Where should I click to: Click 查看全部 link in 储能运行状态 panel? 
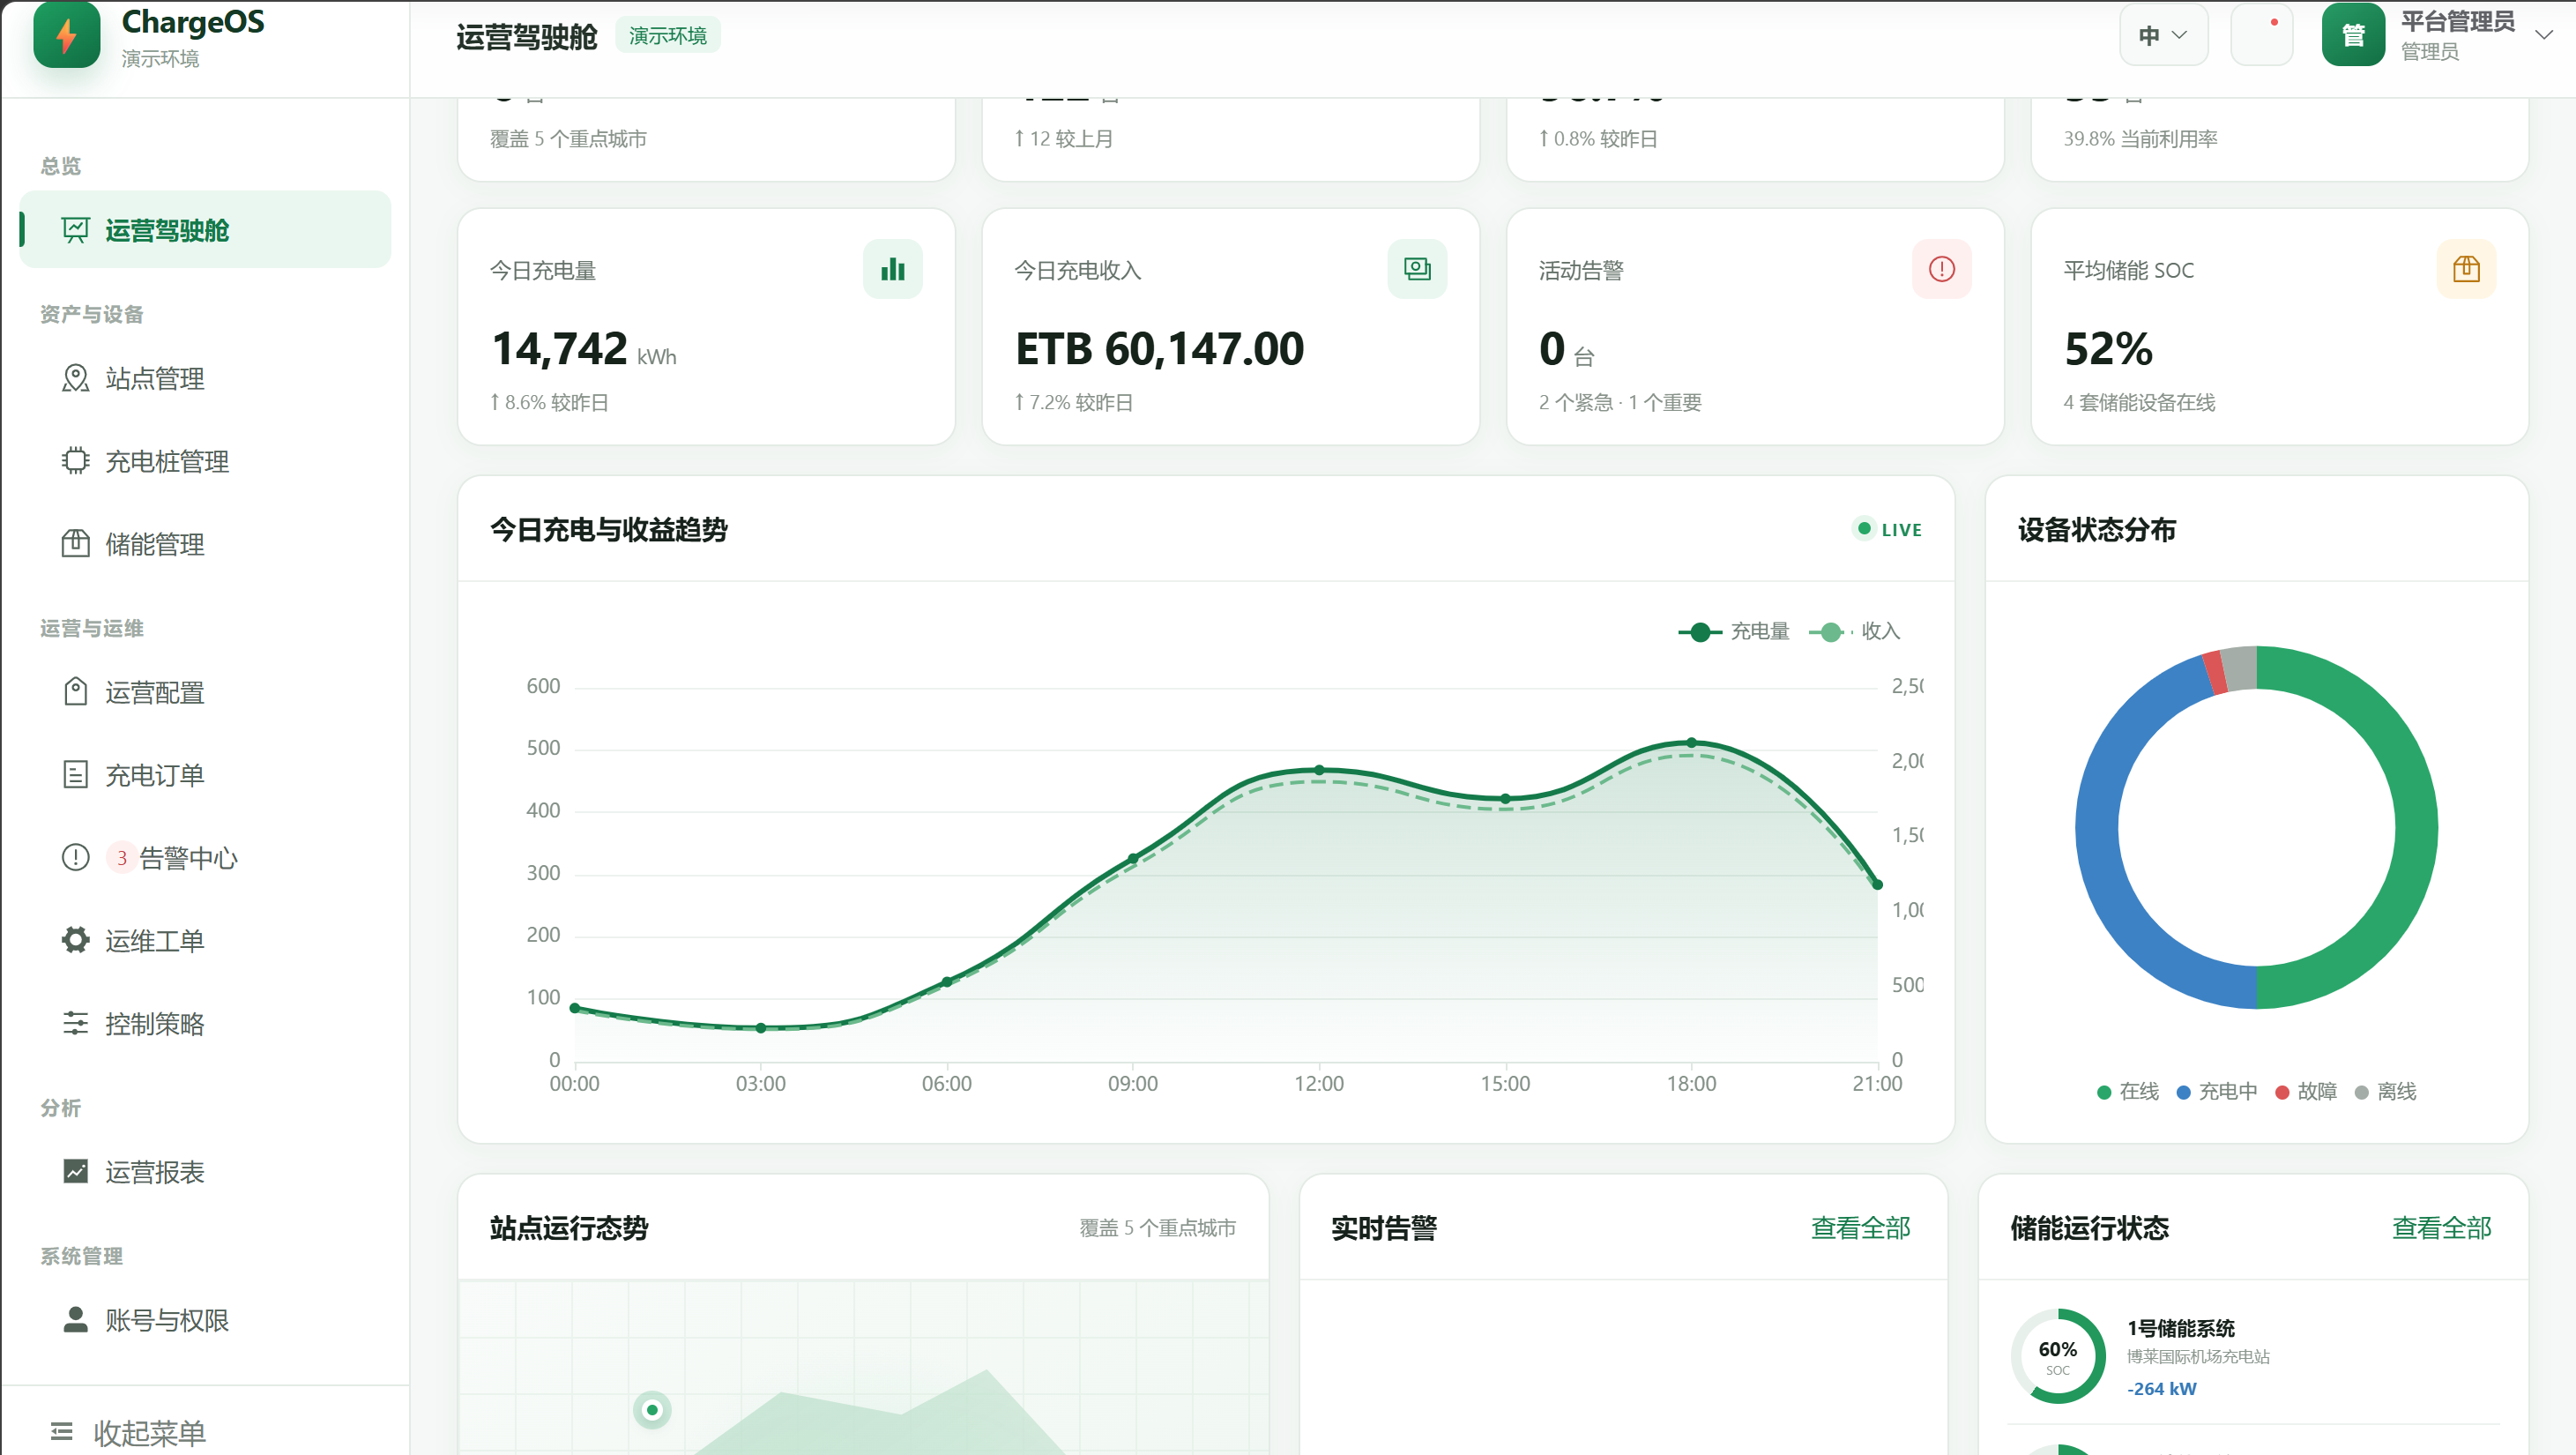[x=2441, y=1228]
